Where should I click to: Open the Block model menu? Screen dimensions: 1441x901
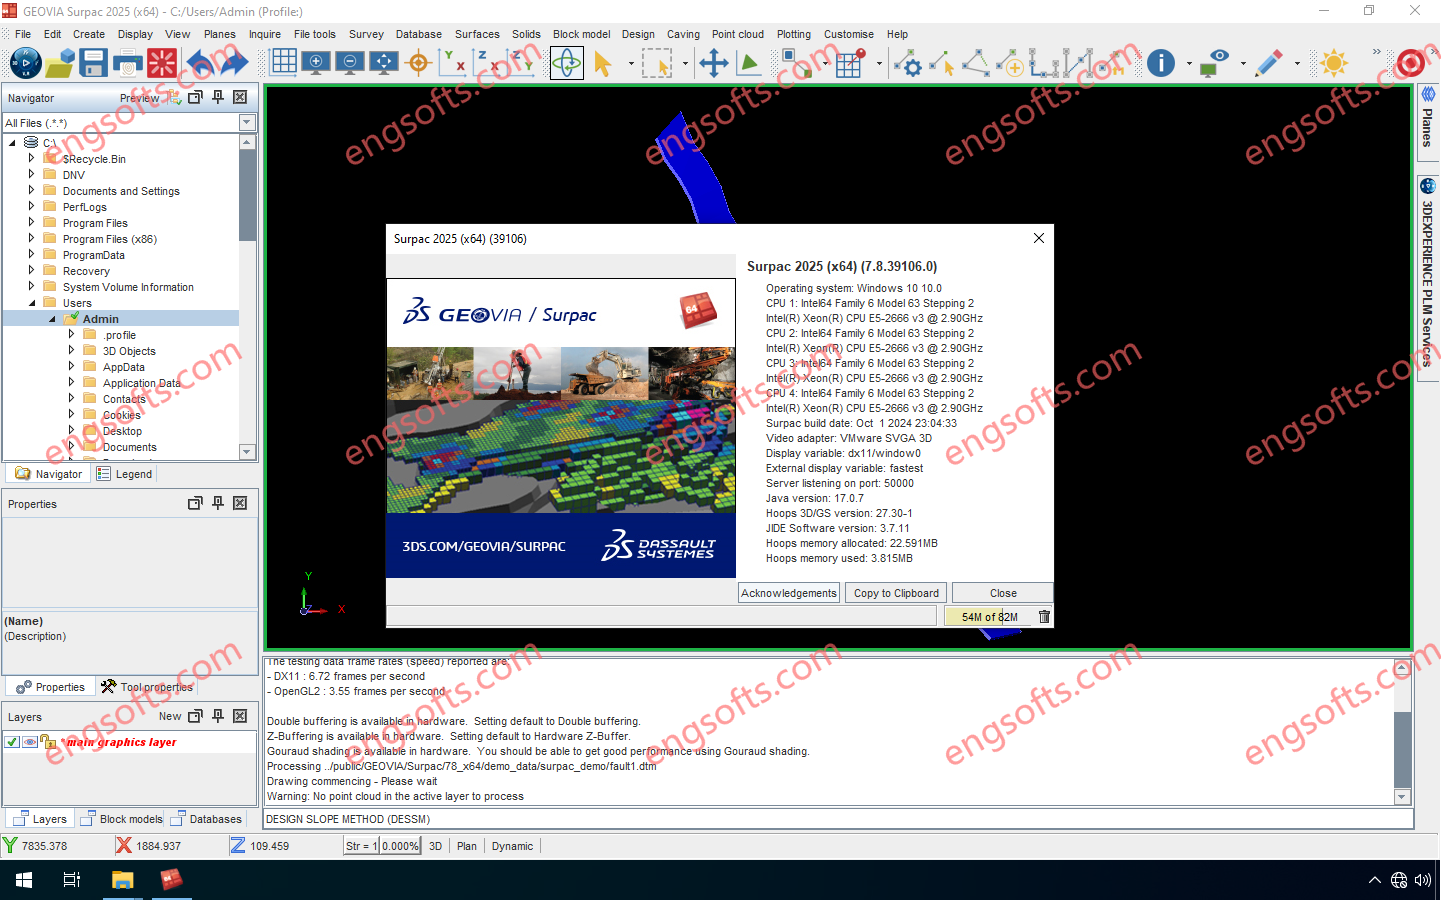(581, 34)
